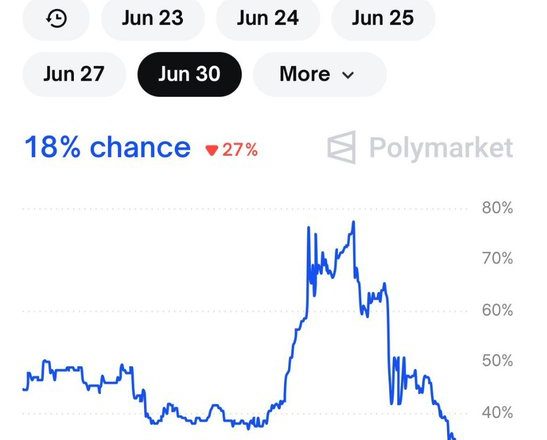This screenshot has height=440, width=547.
Task: Select the Jun 24 date tab
Action: tap(268, 18)
